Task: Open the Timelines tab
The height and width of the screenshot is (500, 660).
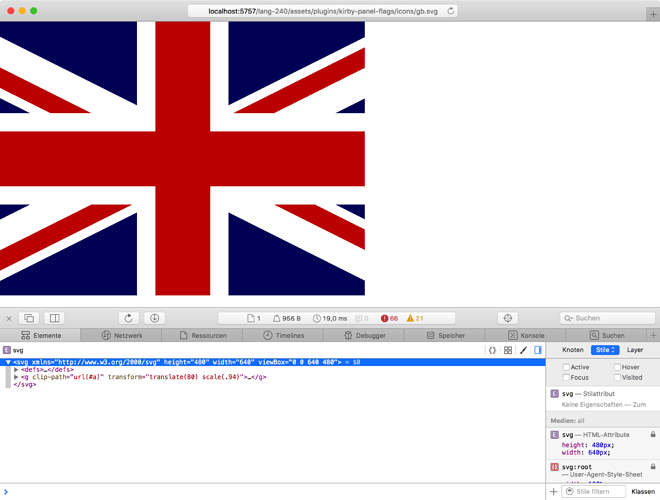Action: [283, 335]
